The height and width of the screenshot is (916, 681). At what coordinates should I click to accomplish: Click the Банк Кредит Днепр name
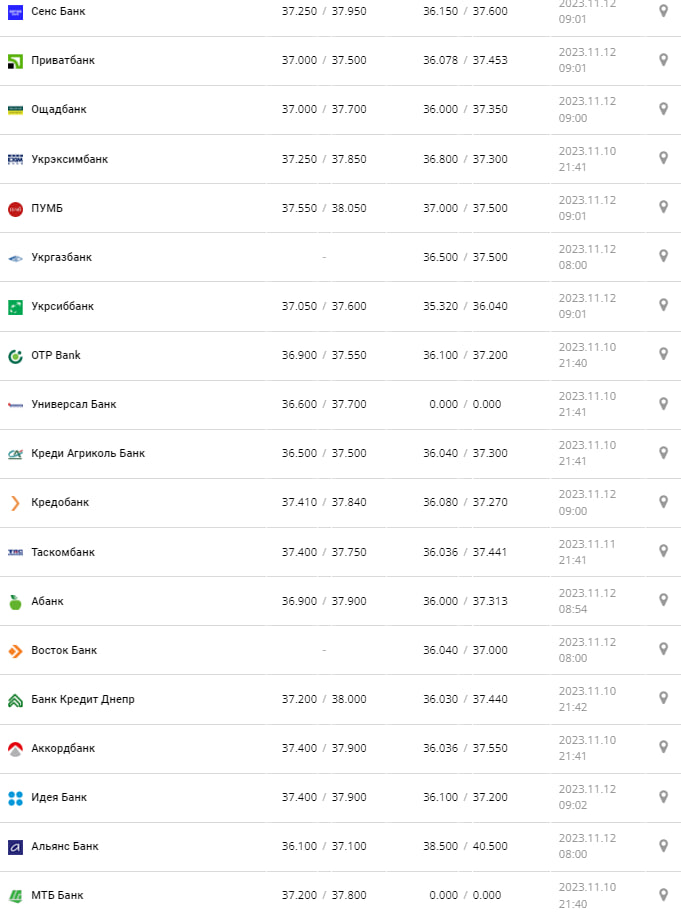tap(83, 700)
